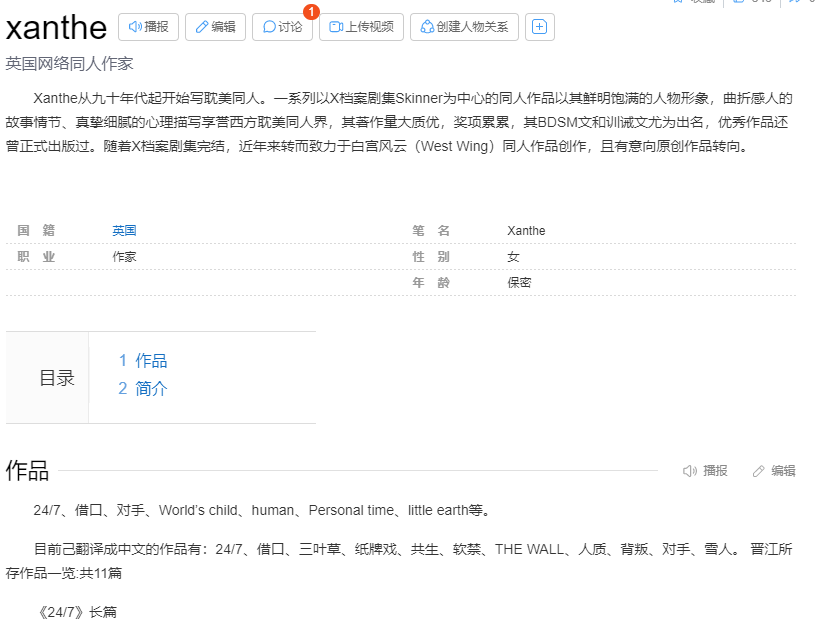Click the 职业 value 作家
This screenshot has width=819, height=635.
pos(124,257)
